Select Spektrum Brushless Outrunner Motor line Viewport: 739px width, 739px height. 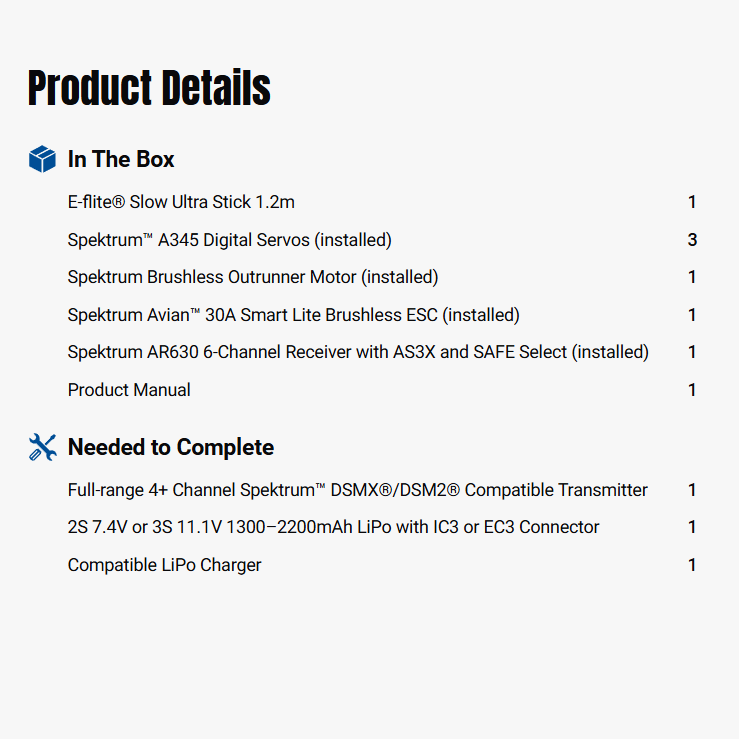(x=253, y=277)
